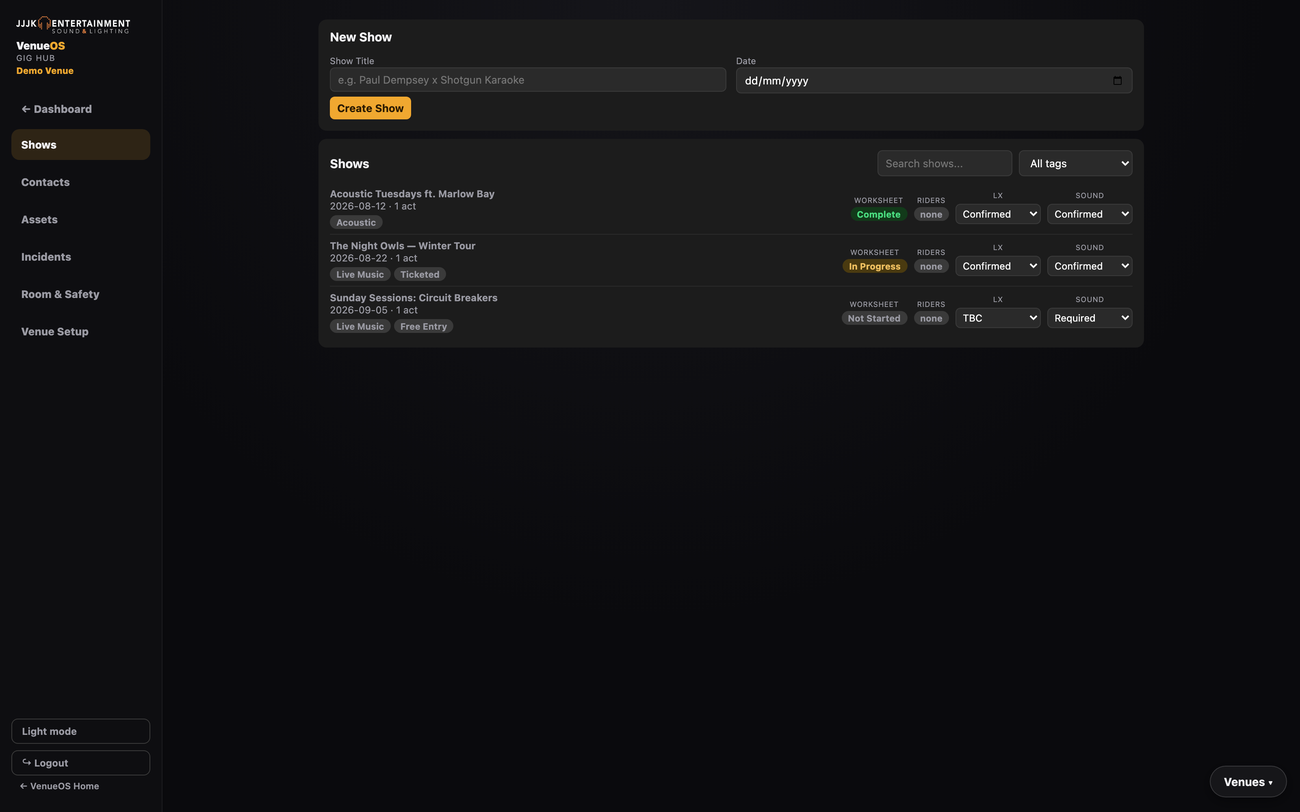Return to VenueOS Home
The height and width of the screenshot is (812, 1300).
pos(60,786)
